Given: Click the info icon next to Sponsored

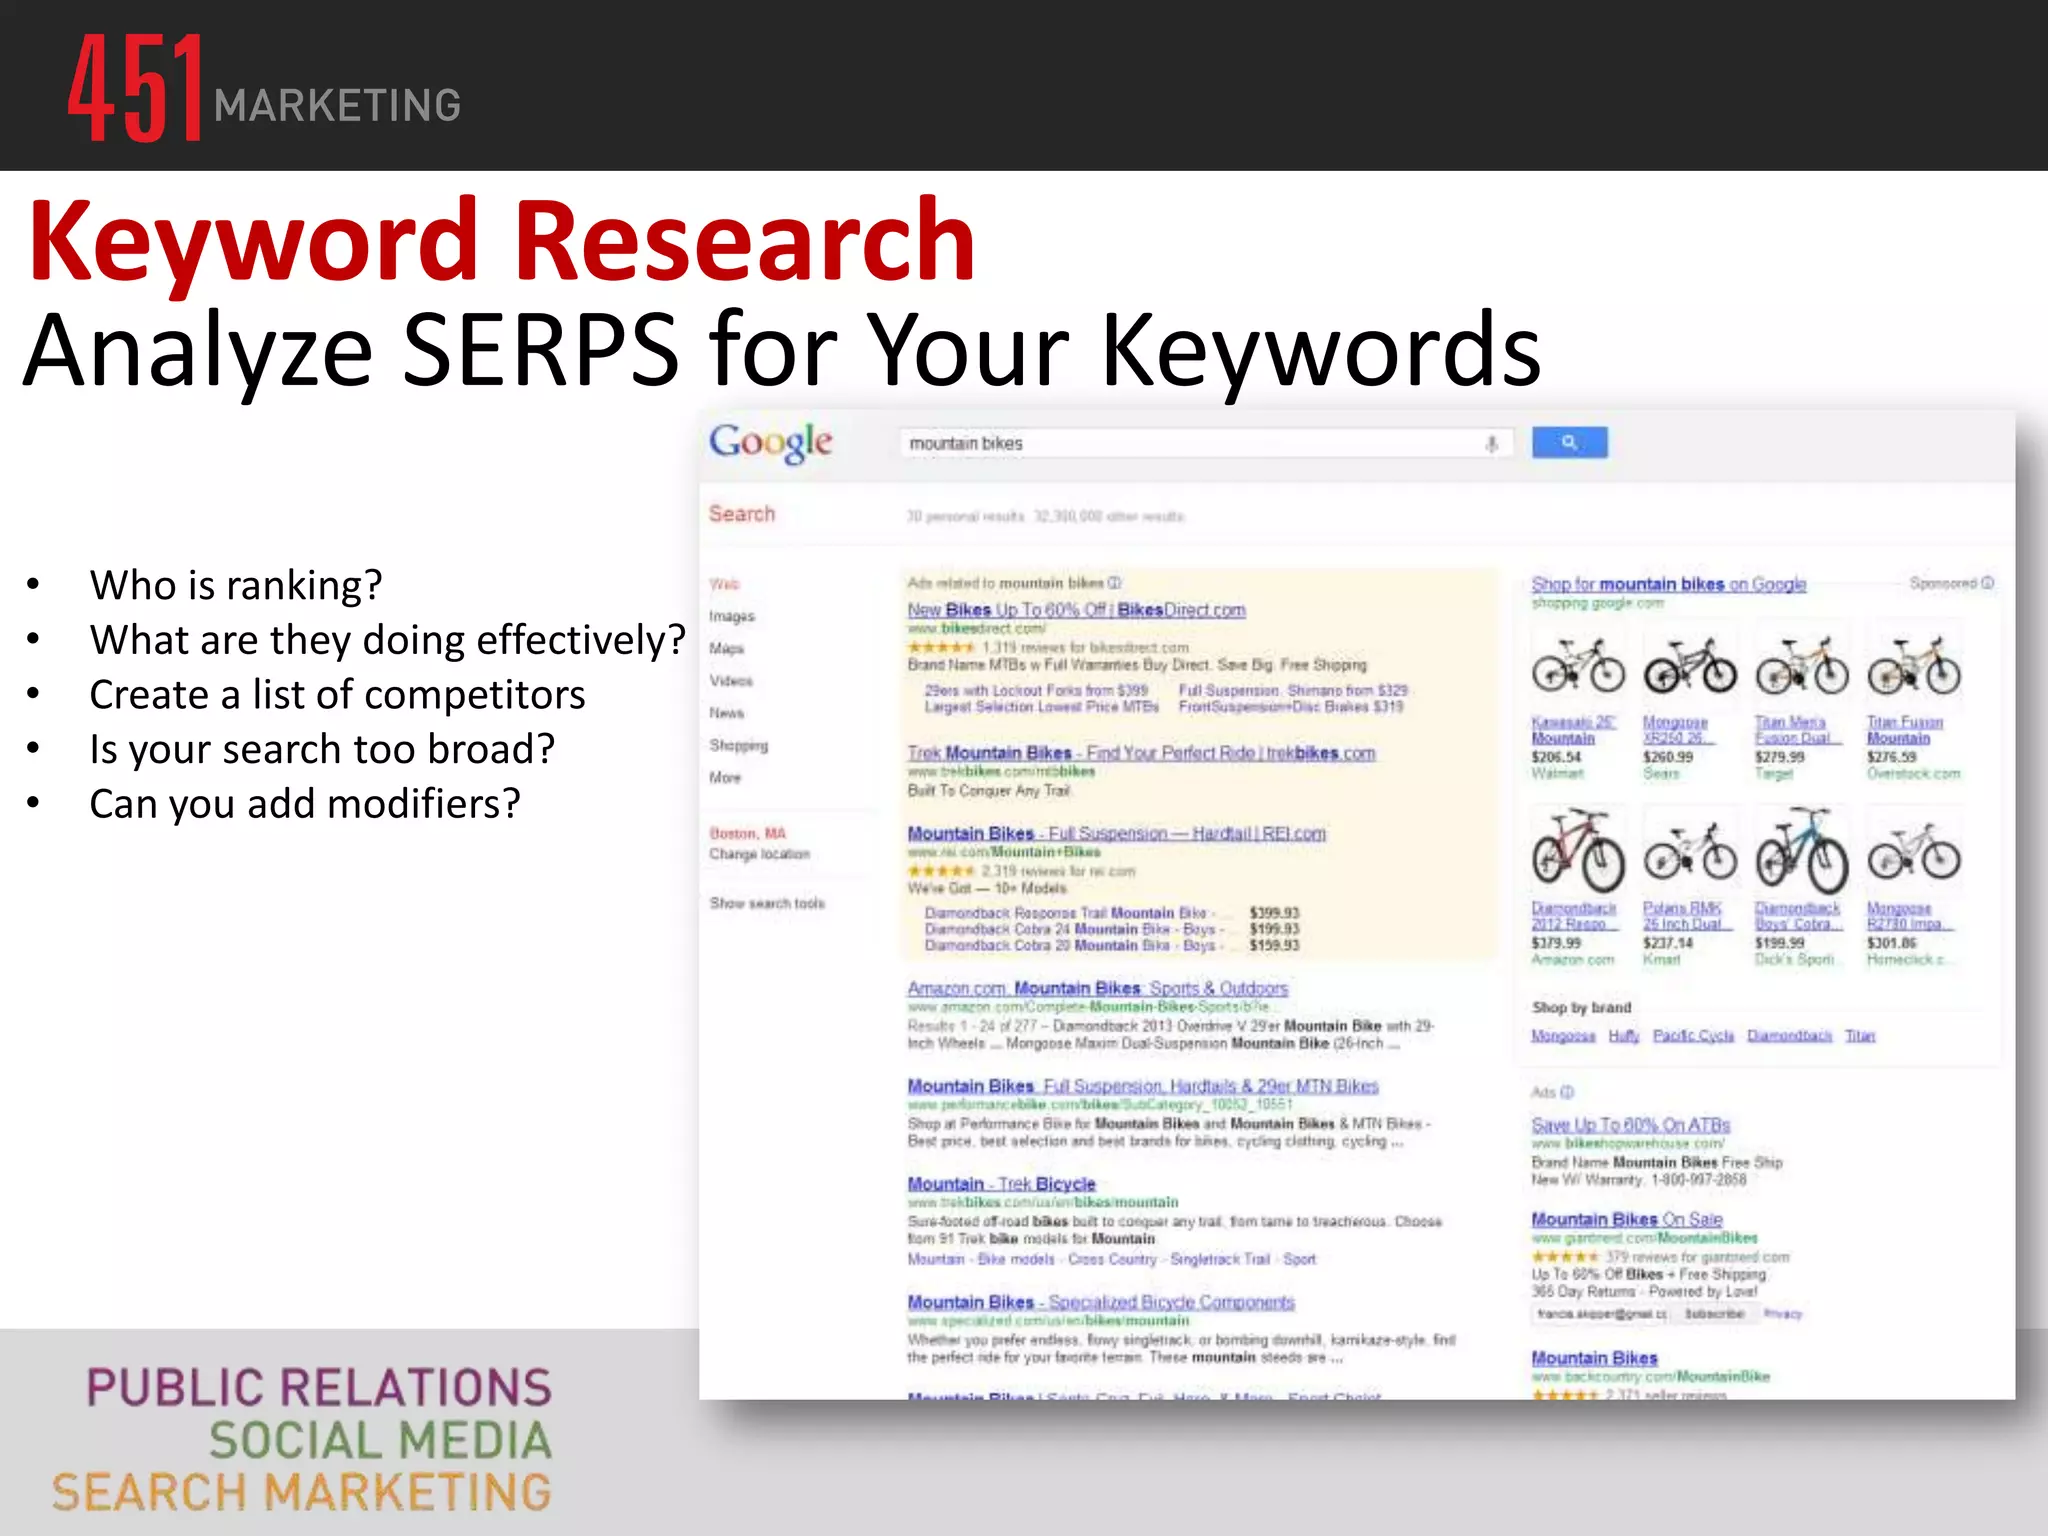Looking at the screenshot, I should tap(1987, 583).
